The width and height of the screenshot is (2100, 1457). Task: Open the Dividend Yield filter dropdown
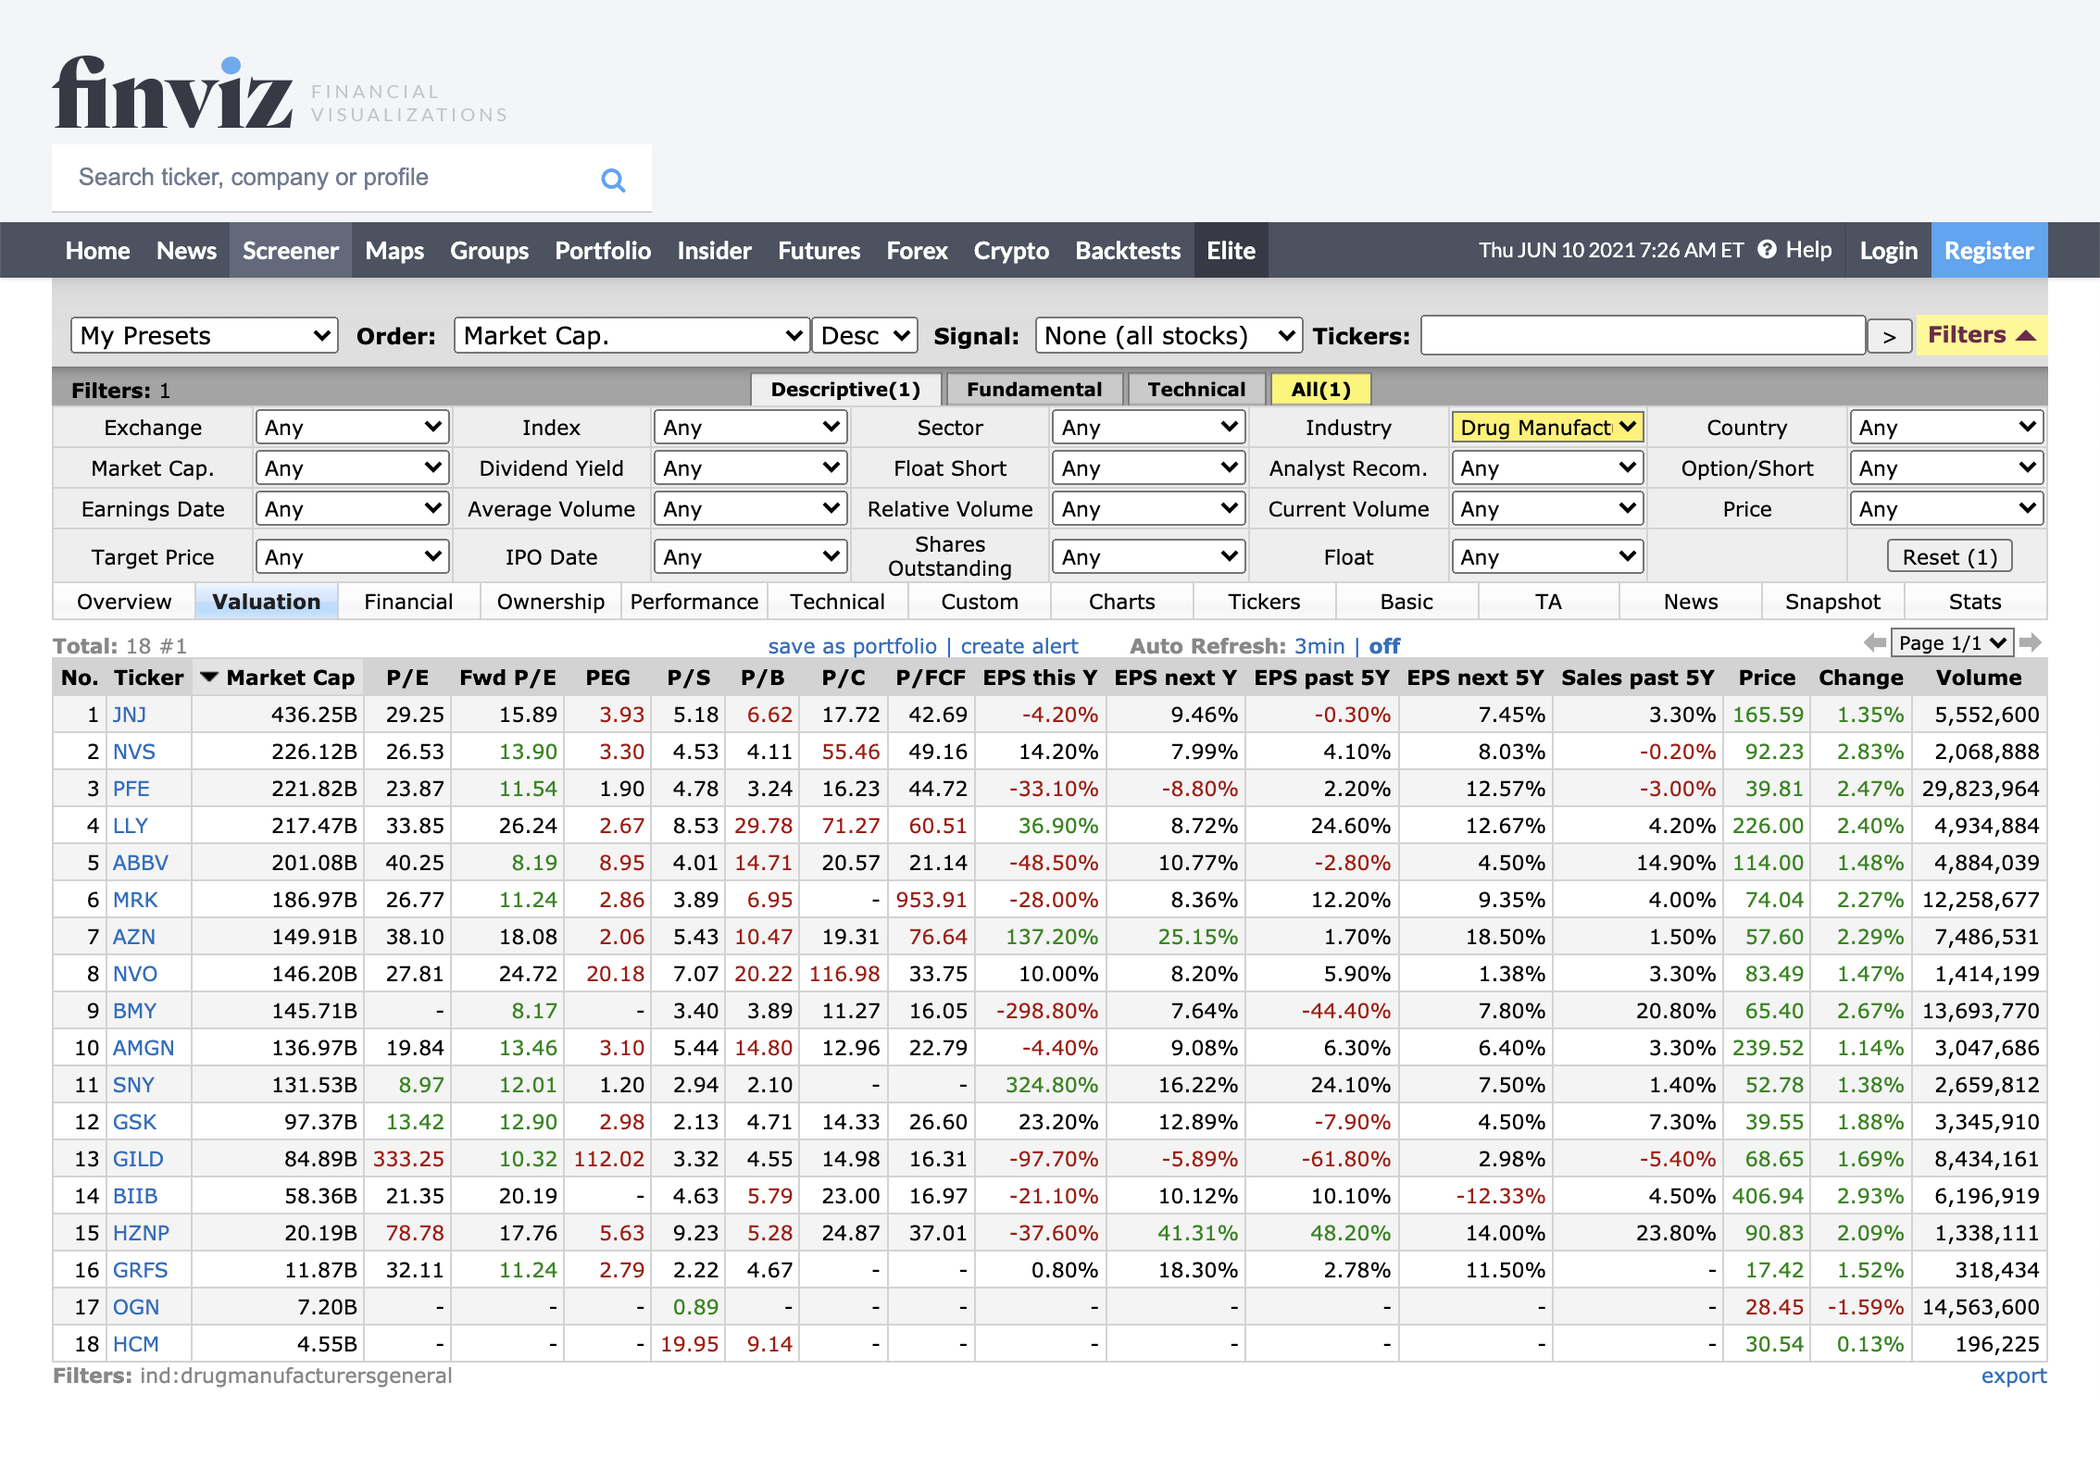[750, 468]
